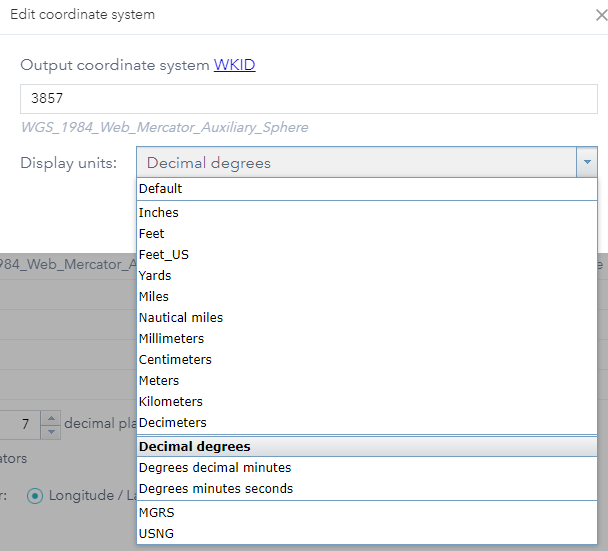The width and height of the screenshot is (608, 551).
Task: Click the output coordinate system WKID field
Action: (x=308, y=101)
